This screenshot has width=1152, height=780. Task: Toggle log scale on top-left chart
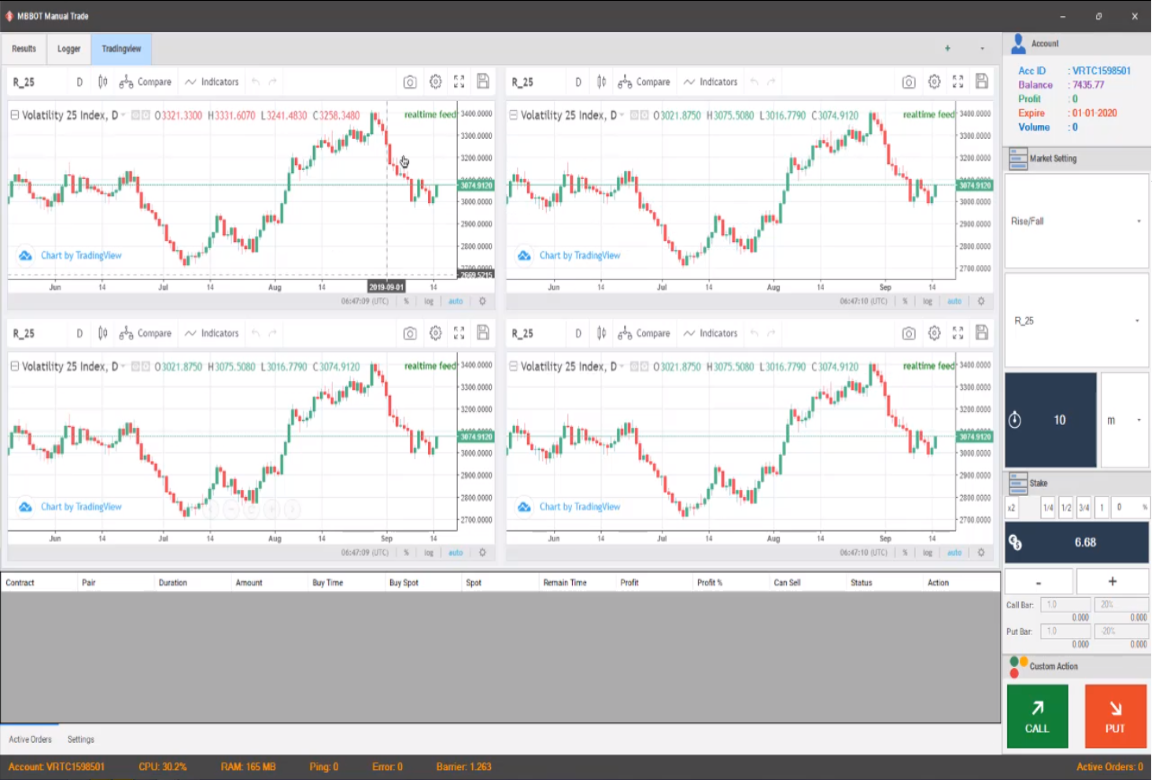coord(429,301)
